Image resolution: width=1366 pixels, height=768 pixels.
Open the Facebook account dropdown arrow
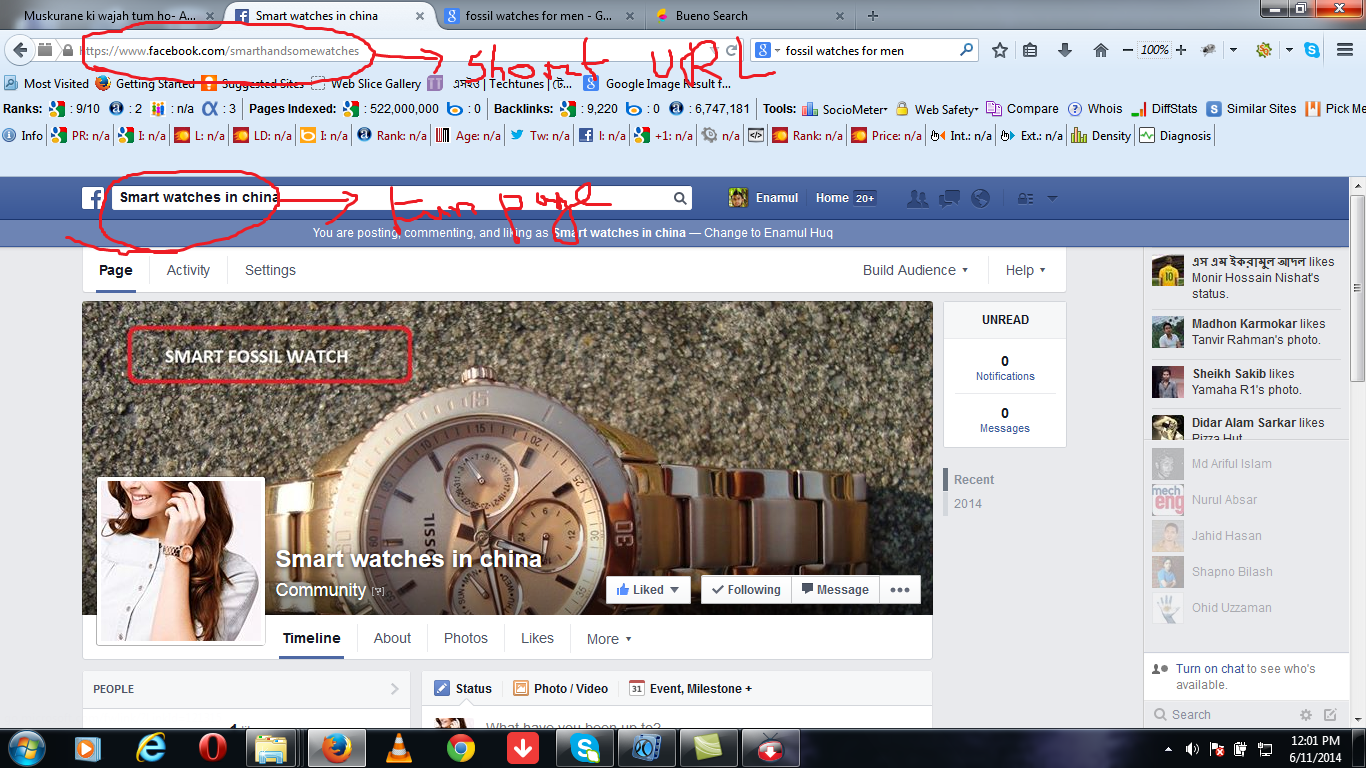[x=1052, y=198]
